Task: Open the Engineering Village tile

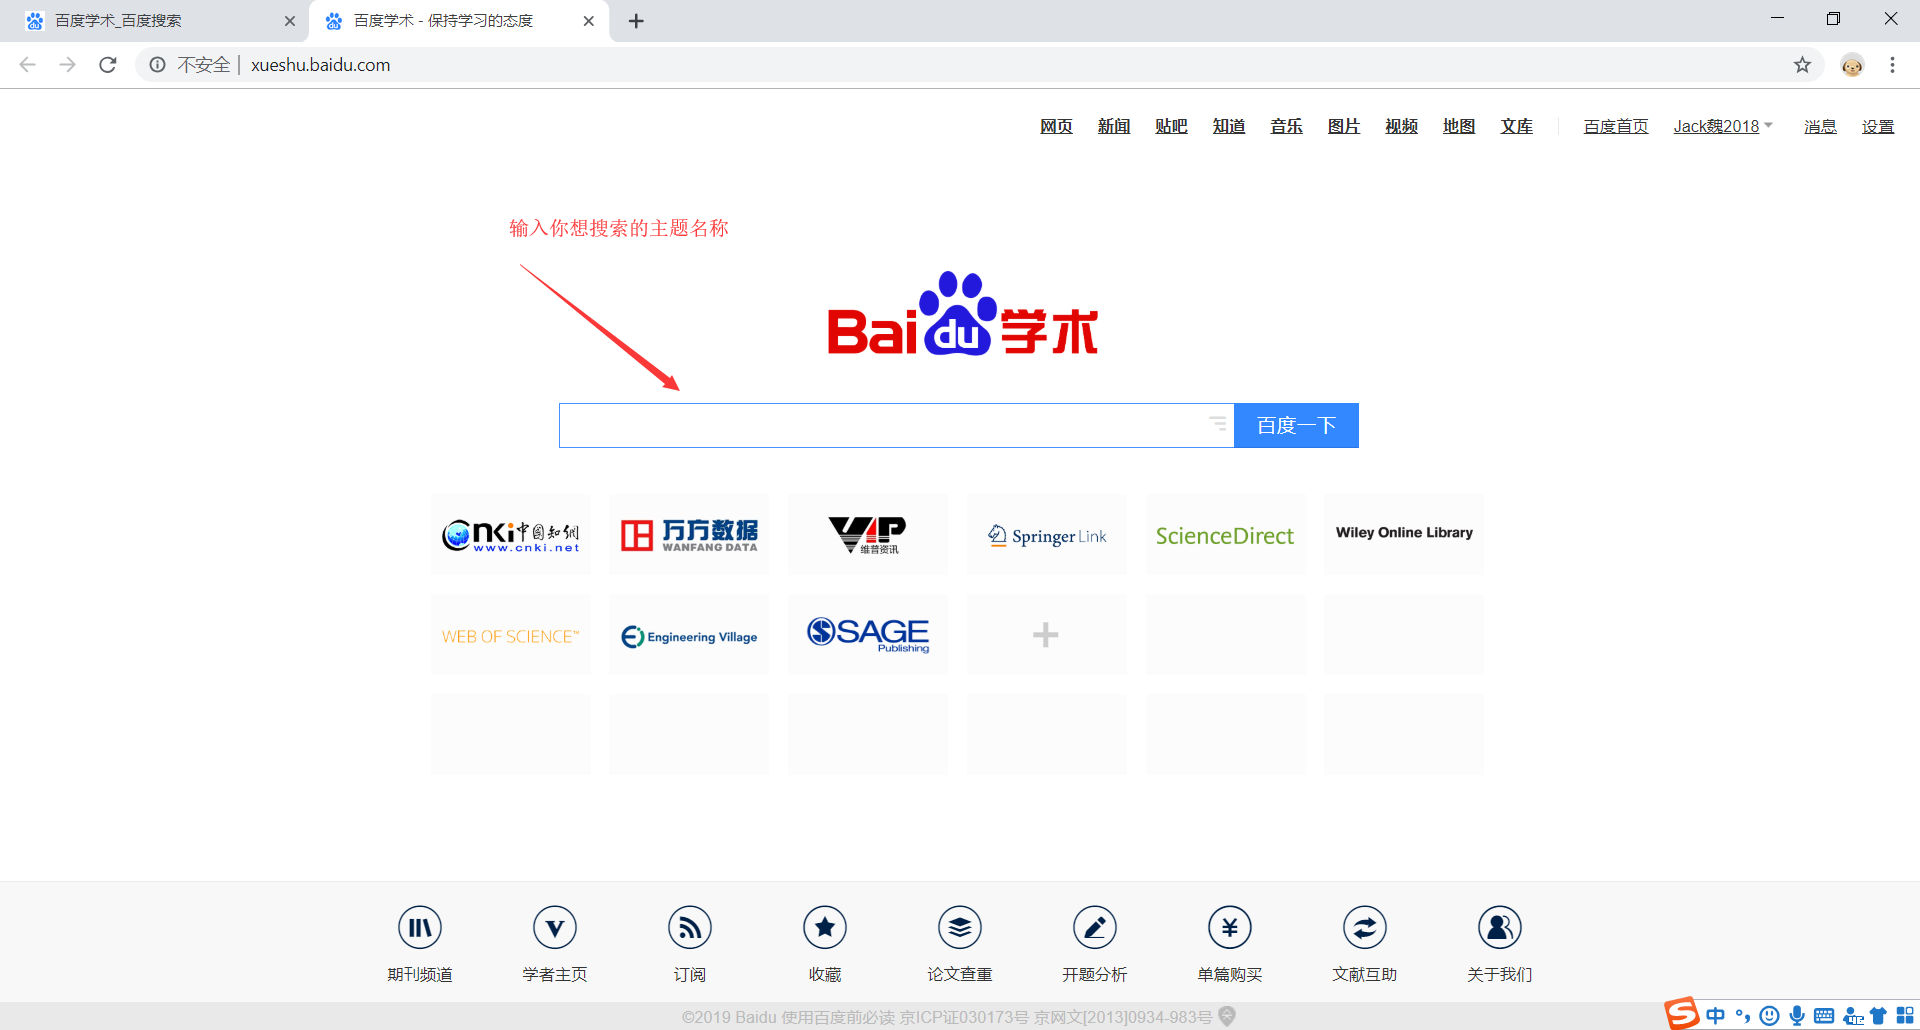Action: click(690, 635)
